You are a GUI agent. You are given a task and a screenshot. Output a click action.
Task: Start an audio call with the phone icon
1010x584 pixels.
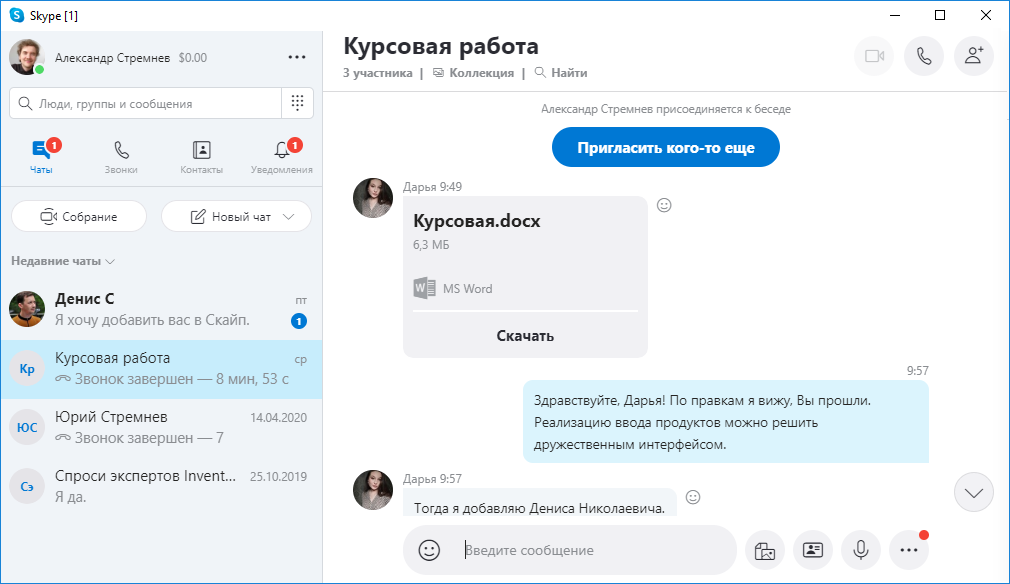click(924, 57)
